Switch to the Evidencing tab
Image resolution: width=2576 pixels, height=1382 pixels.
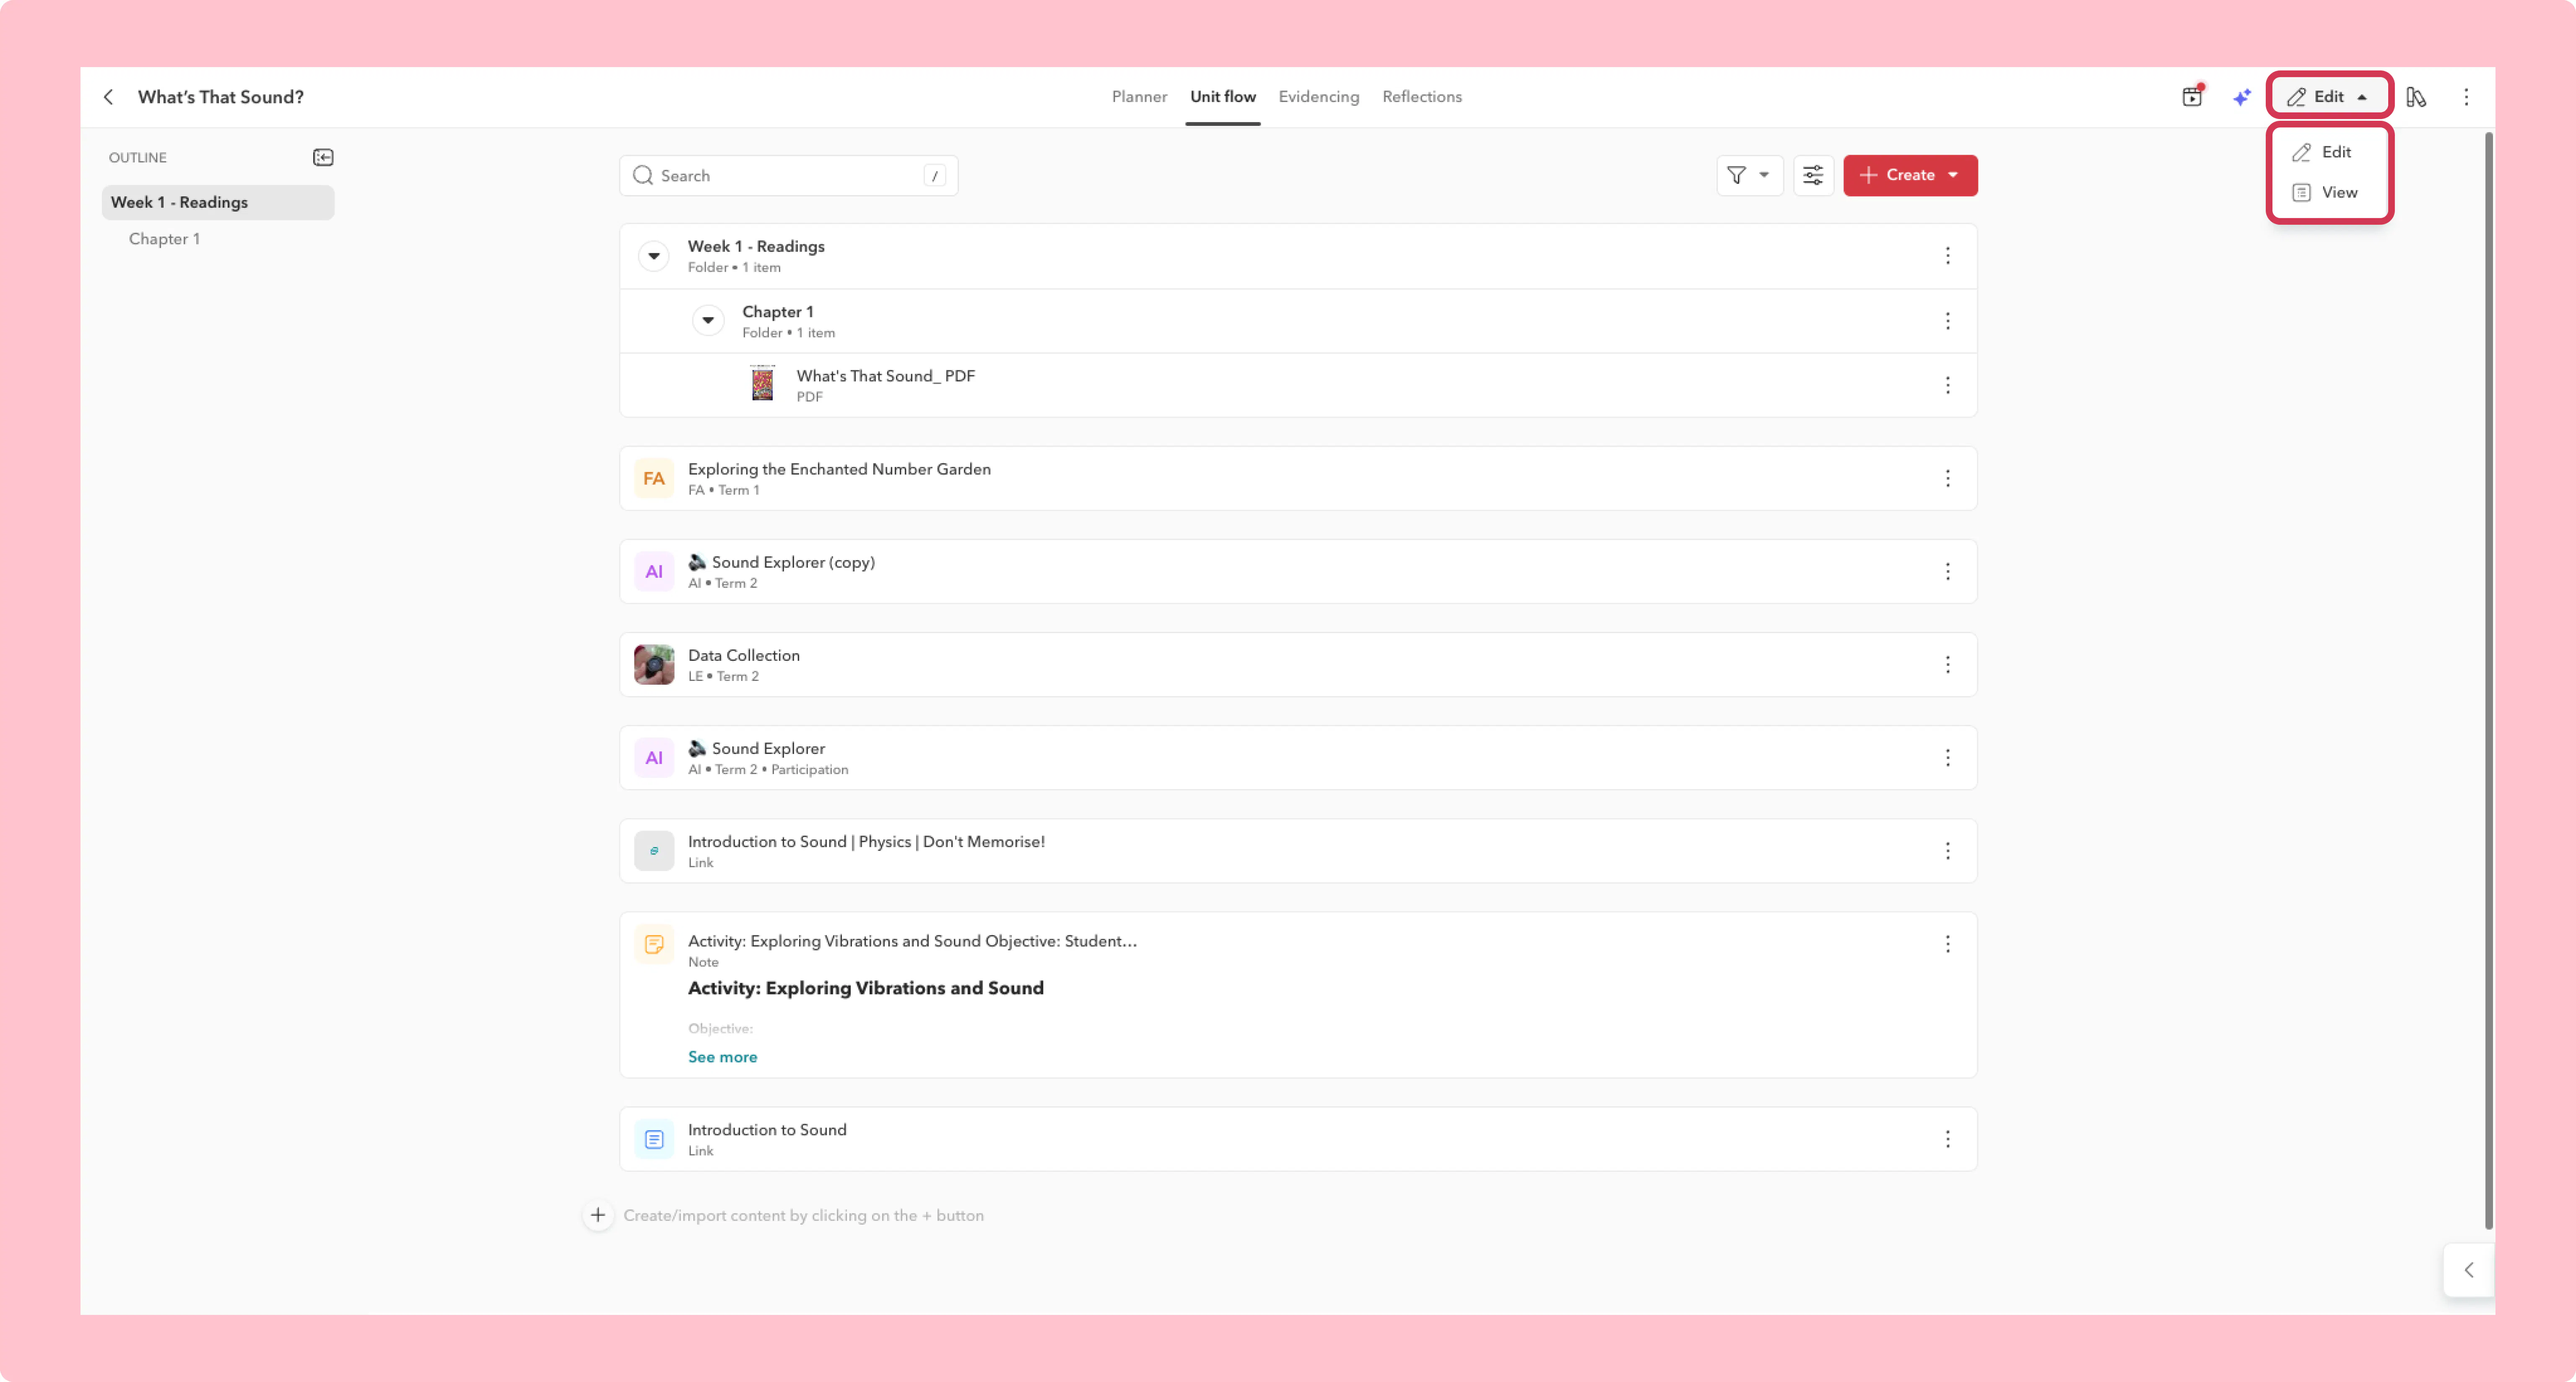pos(1318,97)
